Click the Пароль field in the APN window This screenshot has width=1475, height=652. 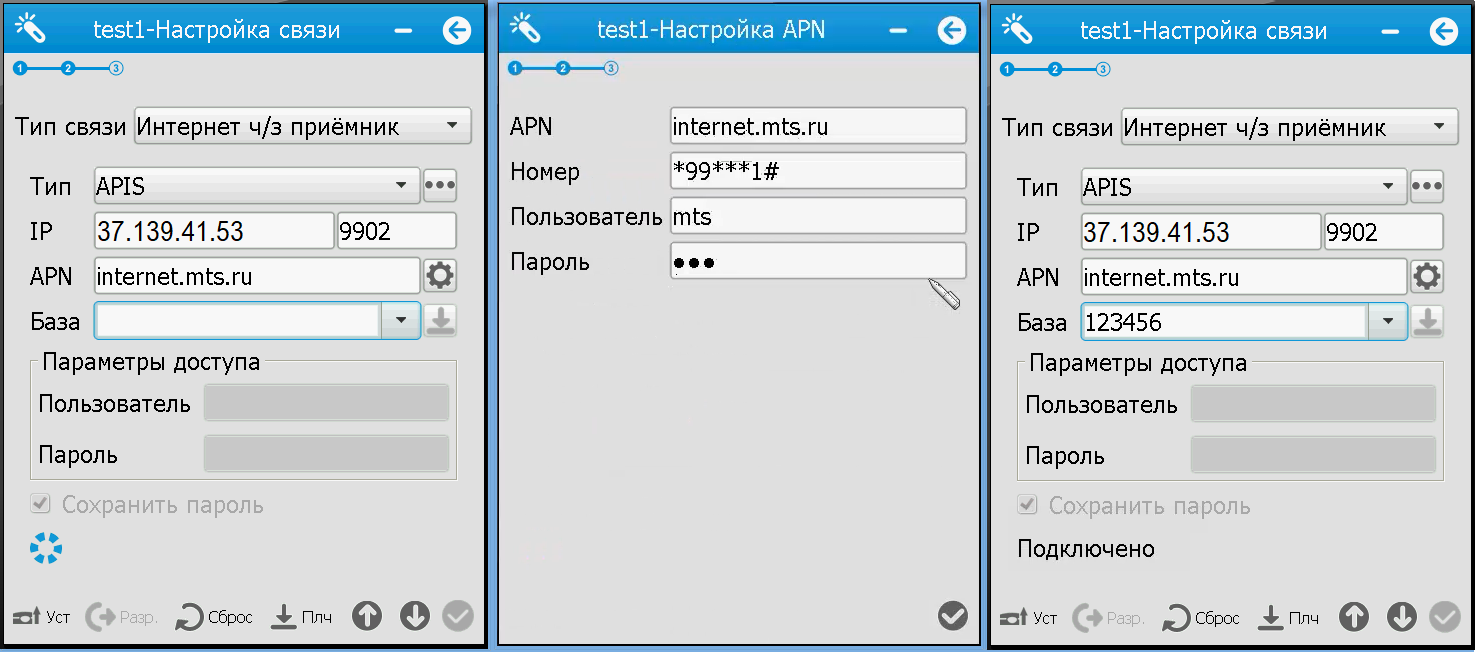click(818, 261)
